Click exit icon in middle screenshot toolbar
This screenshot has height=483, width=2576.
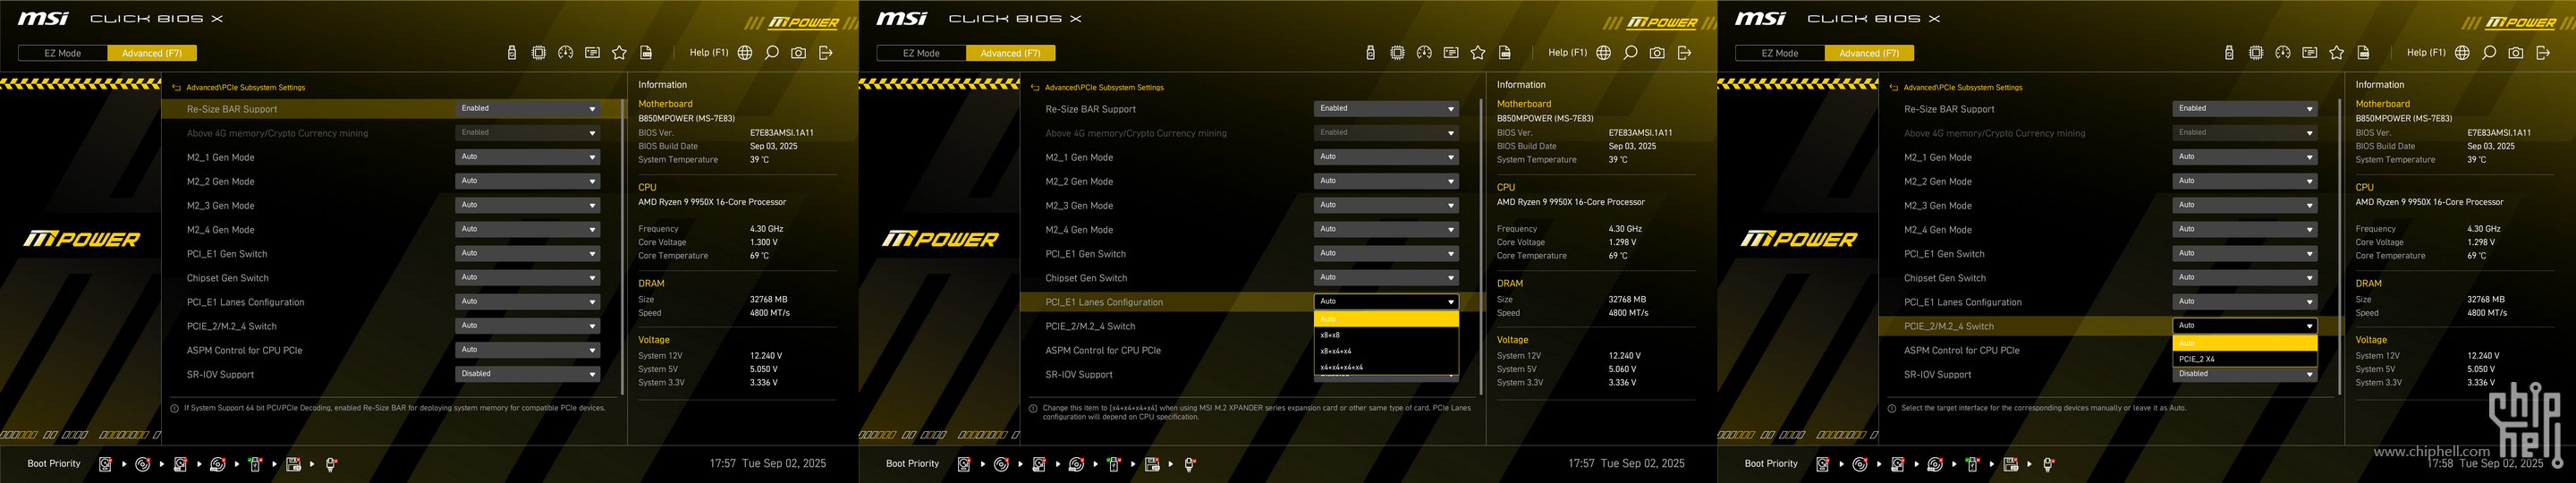tap(1685, 53)
